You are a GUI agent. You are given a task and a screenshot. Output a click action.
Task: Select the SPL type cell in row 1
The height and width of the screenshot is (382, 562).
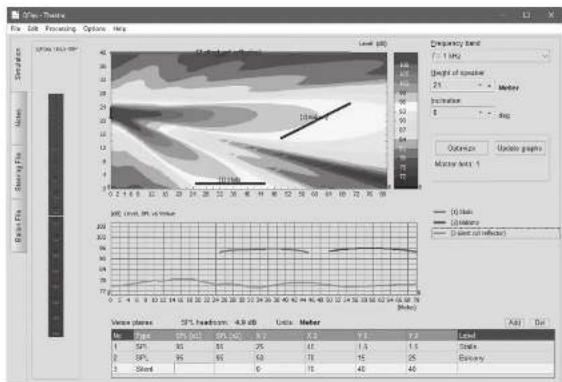coord(153,347)
